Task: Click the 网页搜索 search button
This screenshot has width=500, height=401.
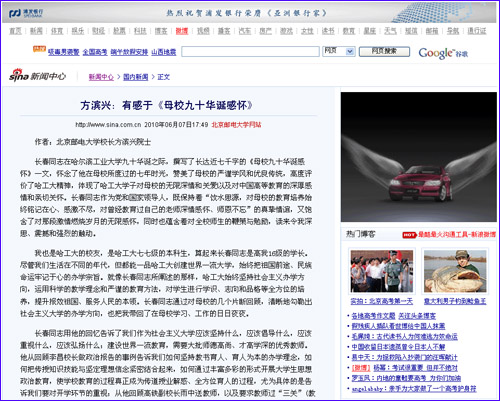Action: point(384,51)
